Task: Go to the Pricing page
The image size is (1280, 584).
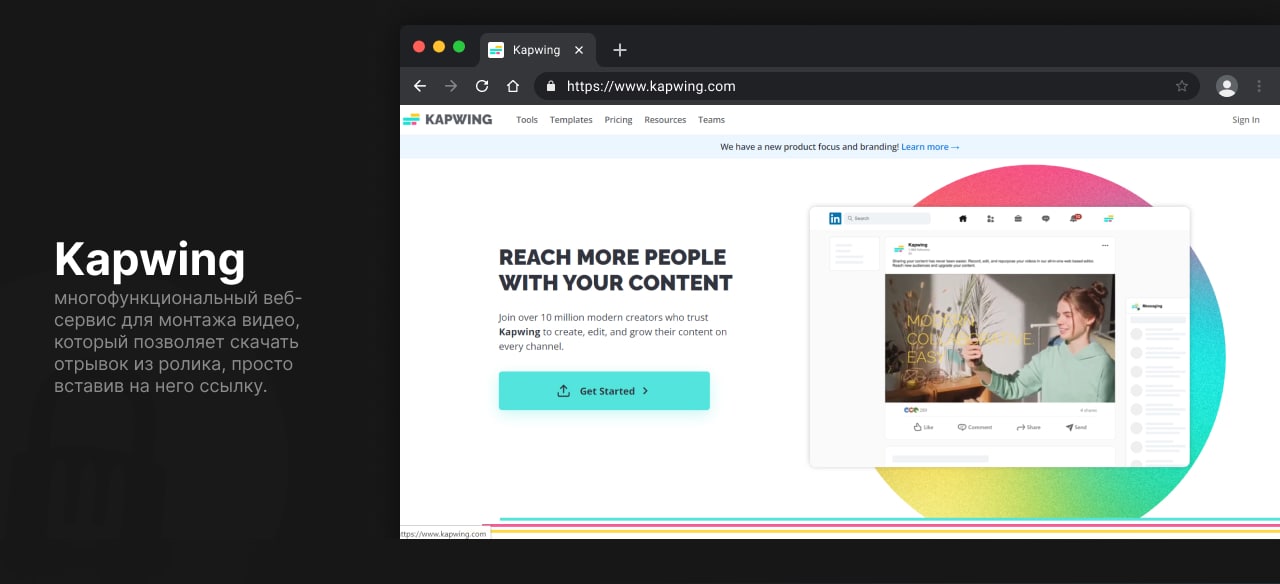Action: [618, 120]
